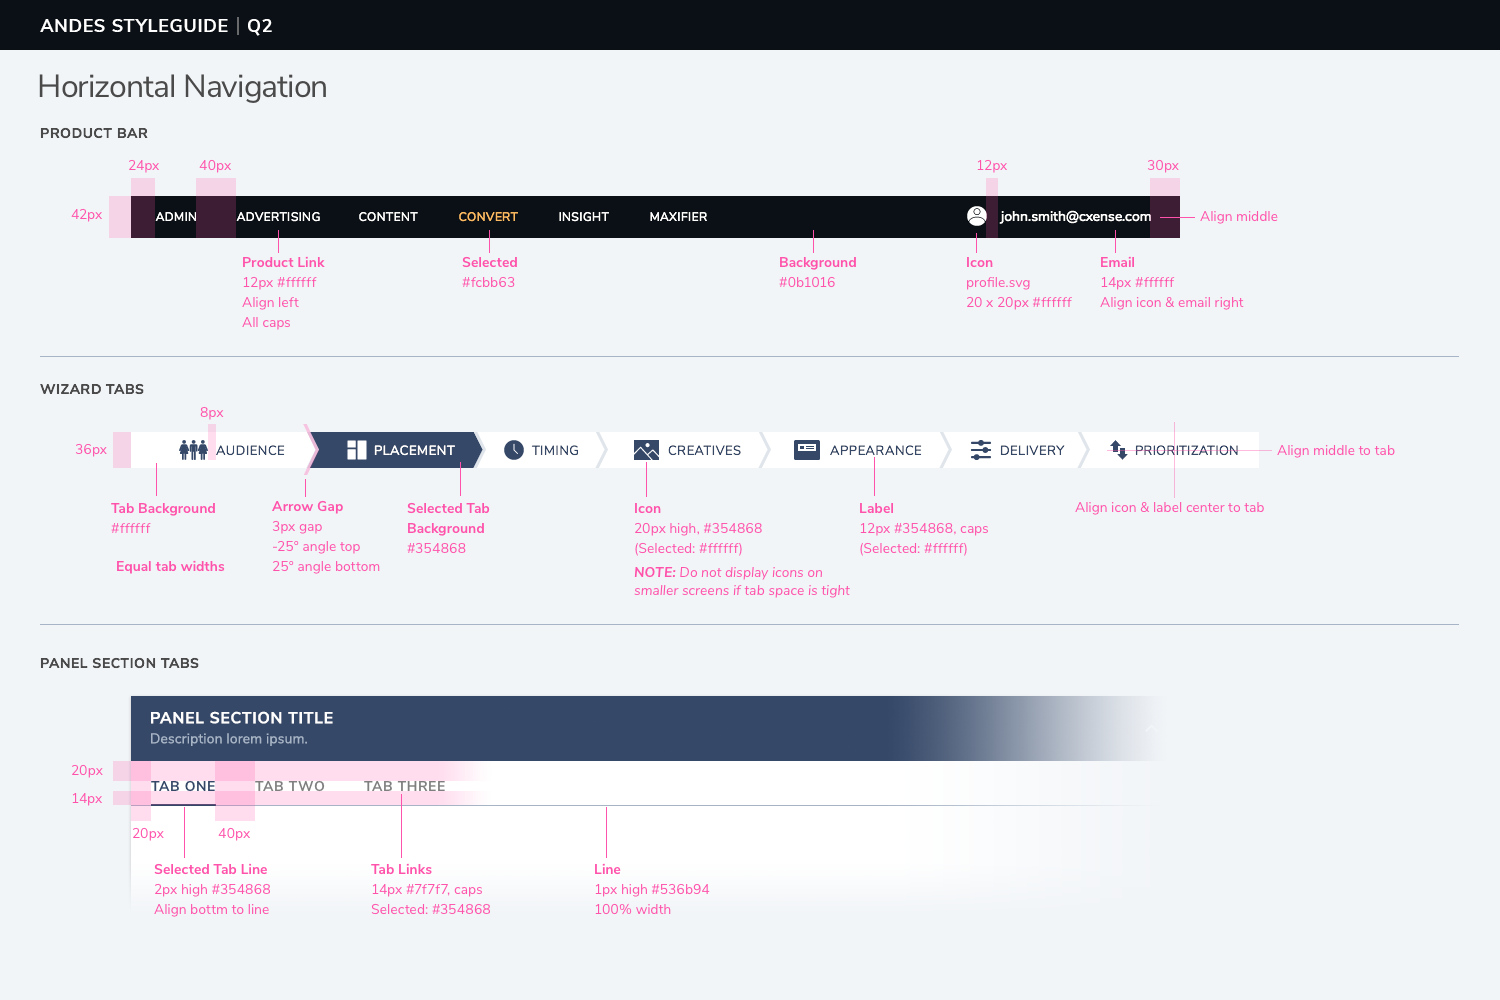Click the Placement grid icon
The image size is (1500, 1000).
coord(356,450)
